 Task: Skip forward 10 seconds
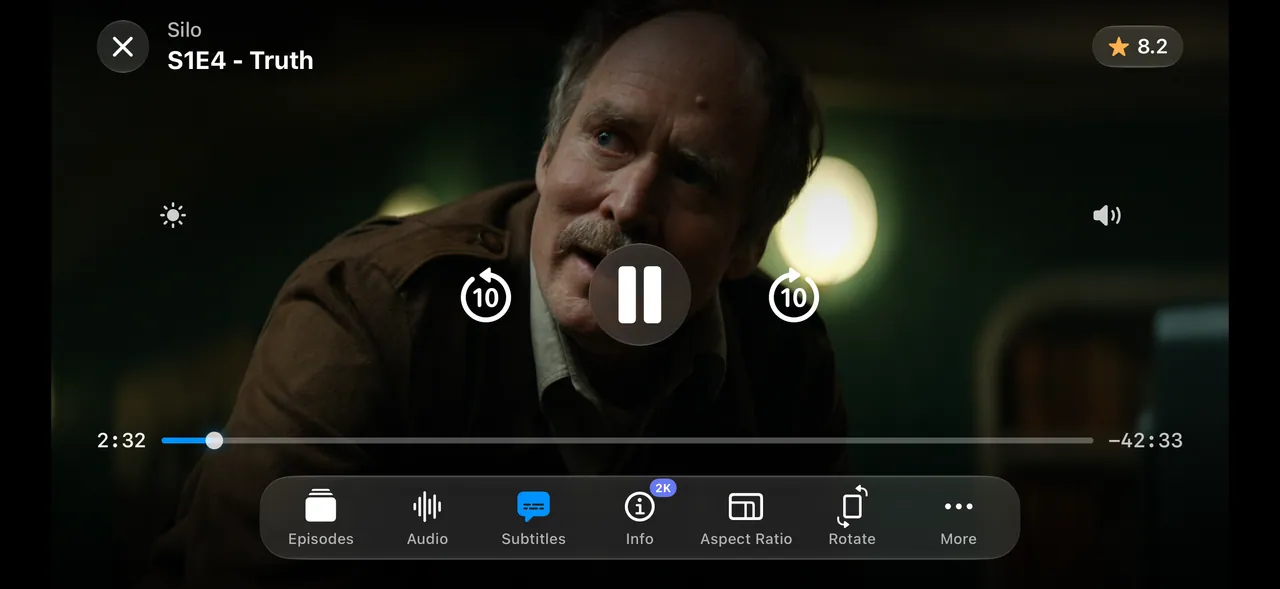click(794, 295)
